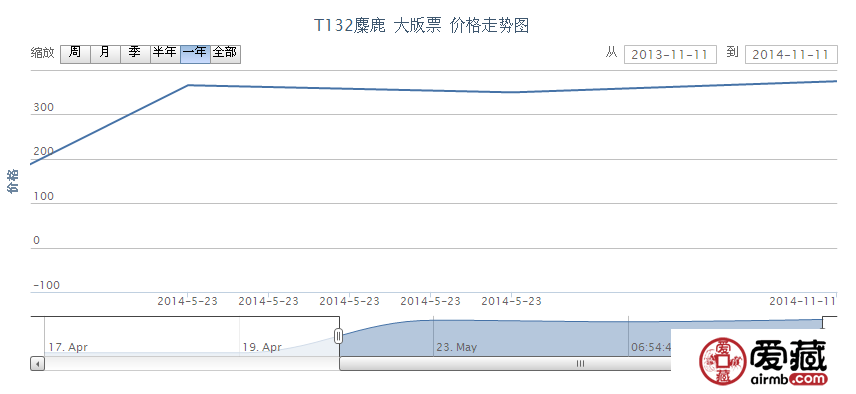The width and height of the screenshot is (856, 394).
Task: Click the 2014-11-11 x-axis label
Action: pos(803,301)
